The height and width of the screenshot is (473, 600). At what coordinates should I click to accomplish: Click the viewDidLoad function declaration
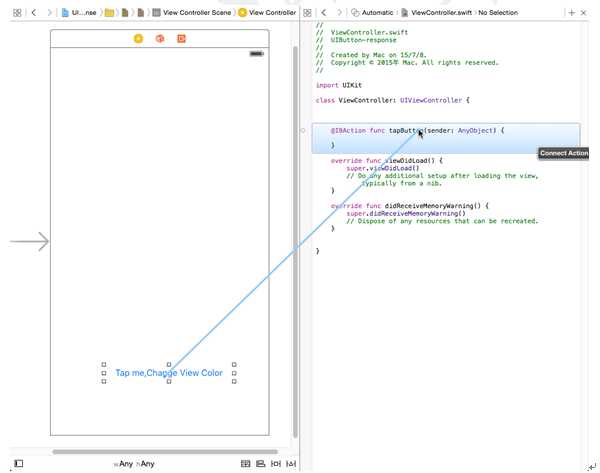pos(386,161)
